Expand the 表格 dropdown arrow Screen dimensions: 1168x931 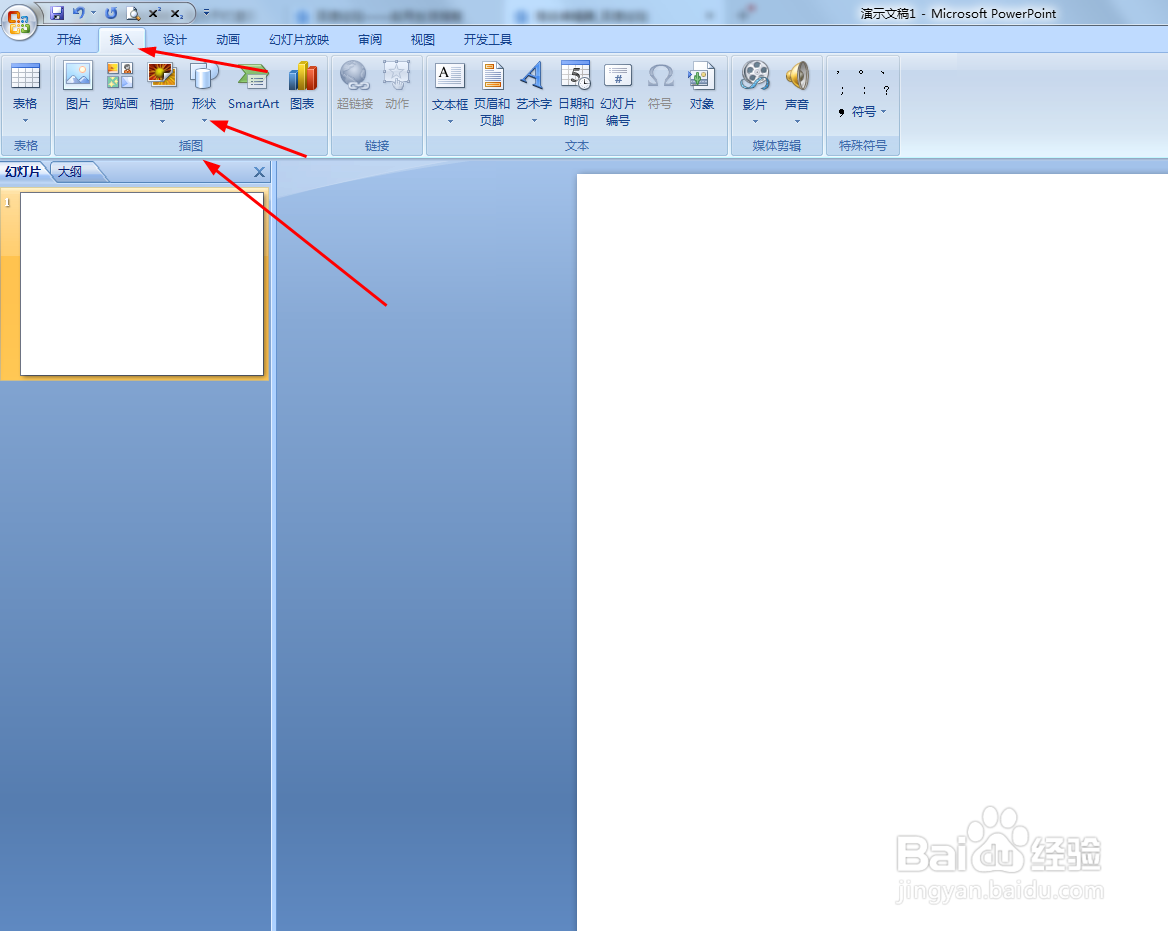25,121
